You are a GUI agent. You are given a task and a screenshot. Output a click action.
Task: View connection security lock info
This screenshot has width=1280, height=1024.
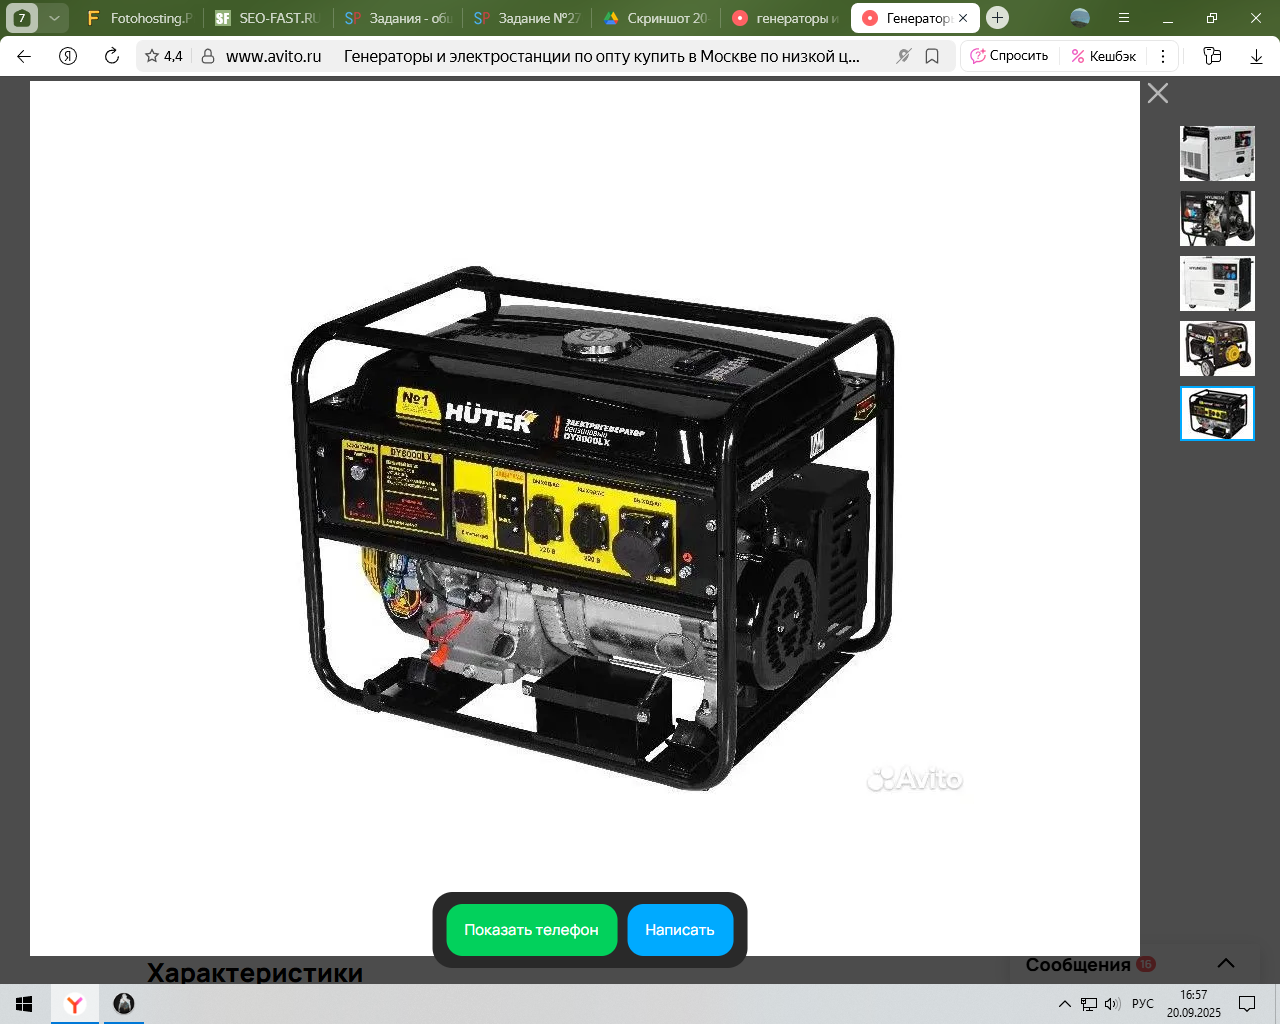coord(208,56)
